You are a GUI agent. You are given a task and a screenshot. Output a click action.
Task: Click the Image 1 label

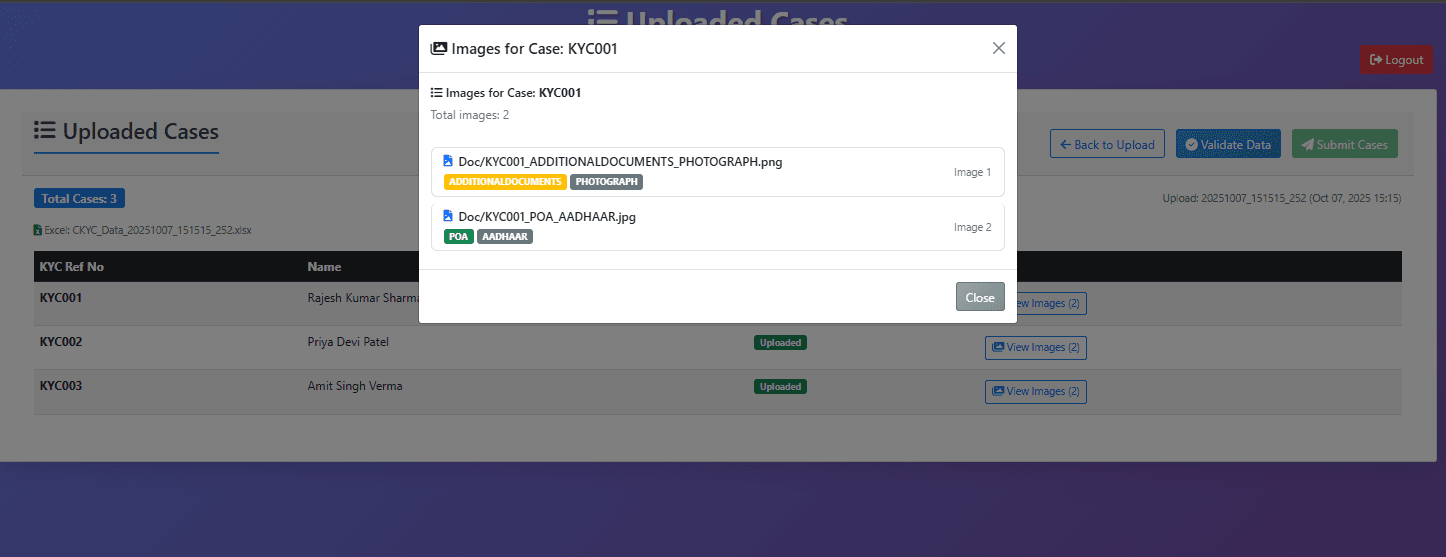coord(972,172)
